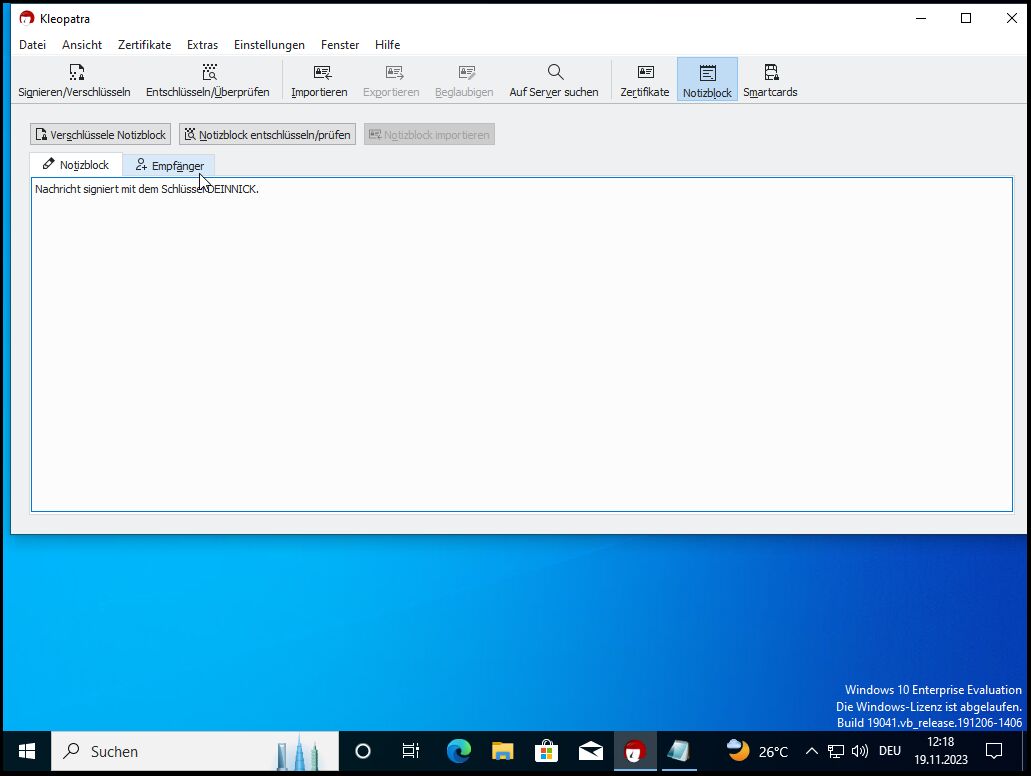This screenshot has width=1031, height=776.
Task: Open the Extras menu
Action: click(x=202, y=45)
